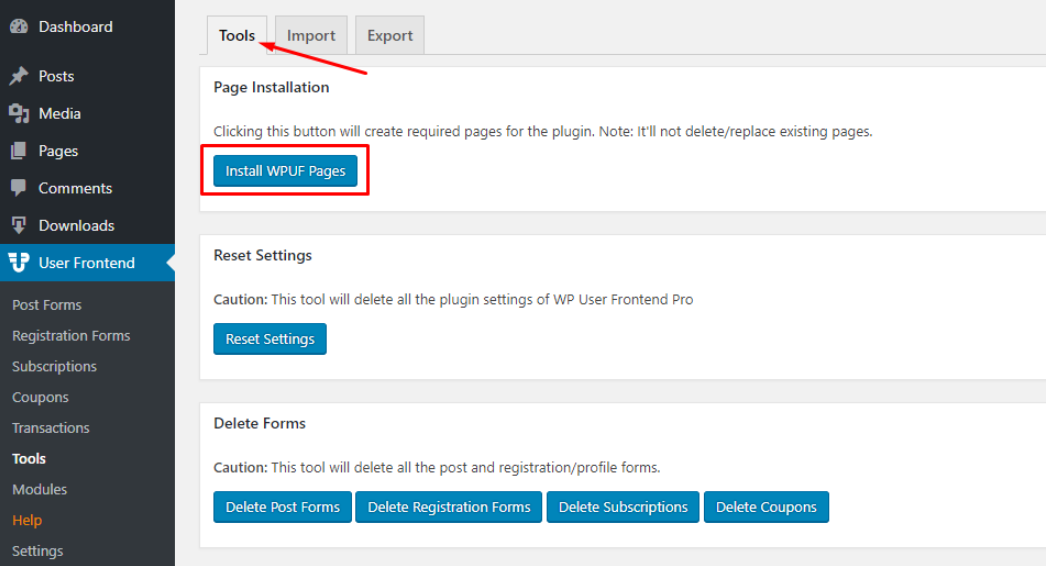Viewport: 1046px width, 566px height.
Task: Click the Posts pushpin icon
Action: (x=19, y=76)
